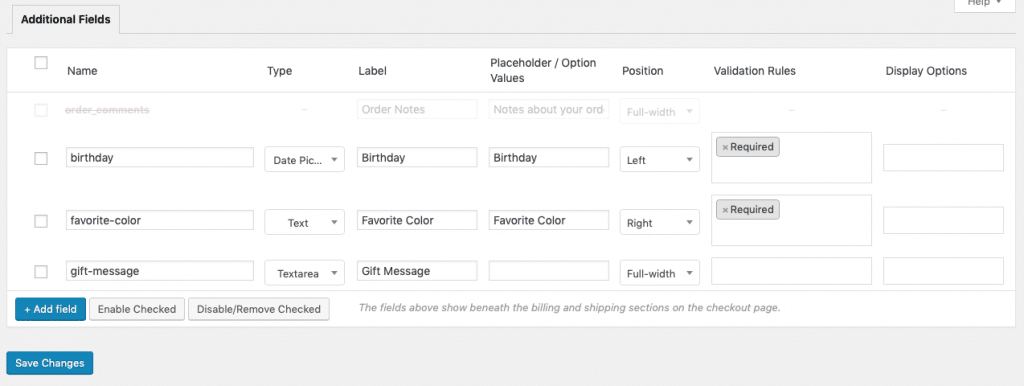The height and width of the screenshot is (386, 1024).
Task: Open Full-width position dropdown for gift-message
Action: (660, 273)
